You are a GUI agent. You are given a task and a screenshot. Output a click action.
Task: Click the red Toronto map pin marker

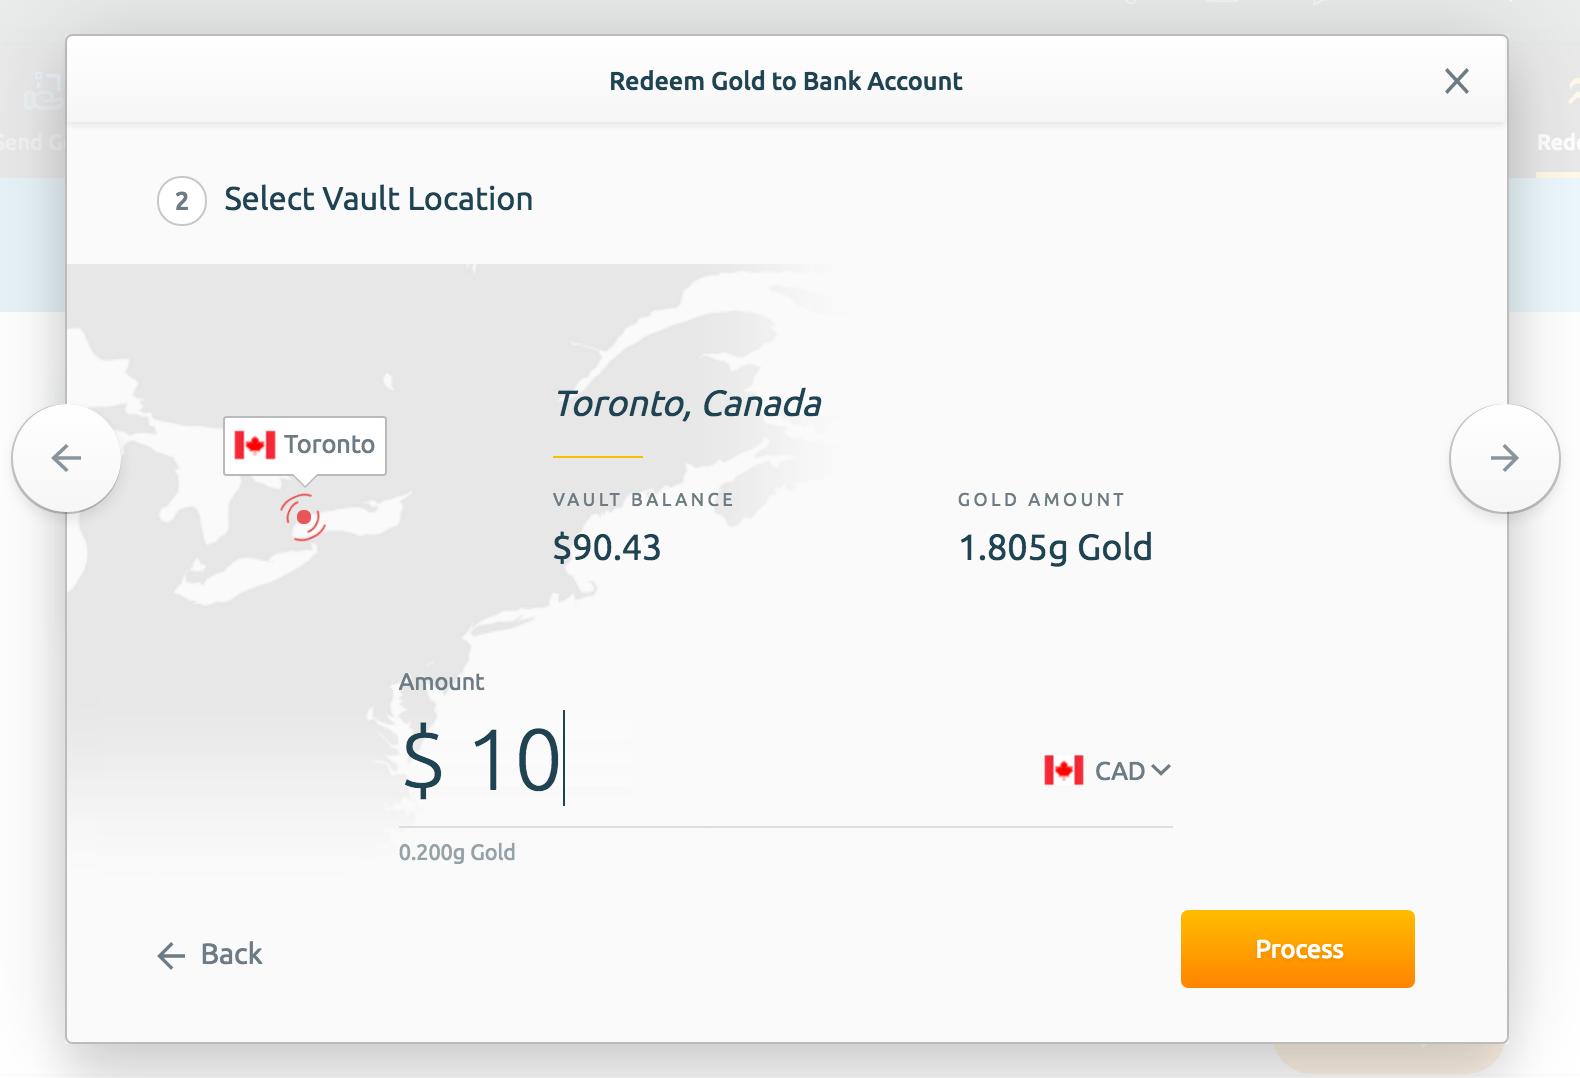pyautogui.click(x=303, y=517)
